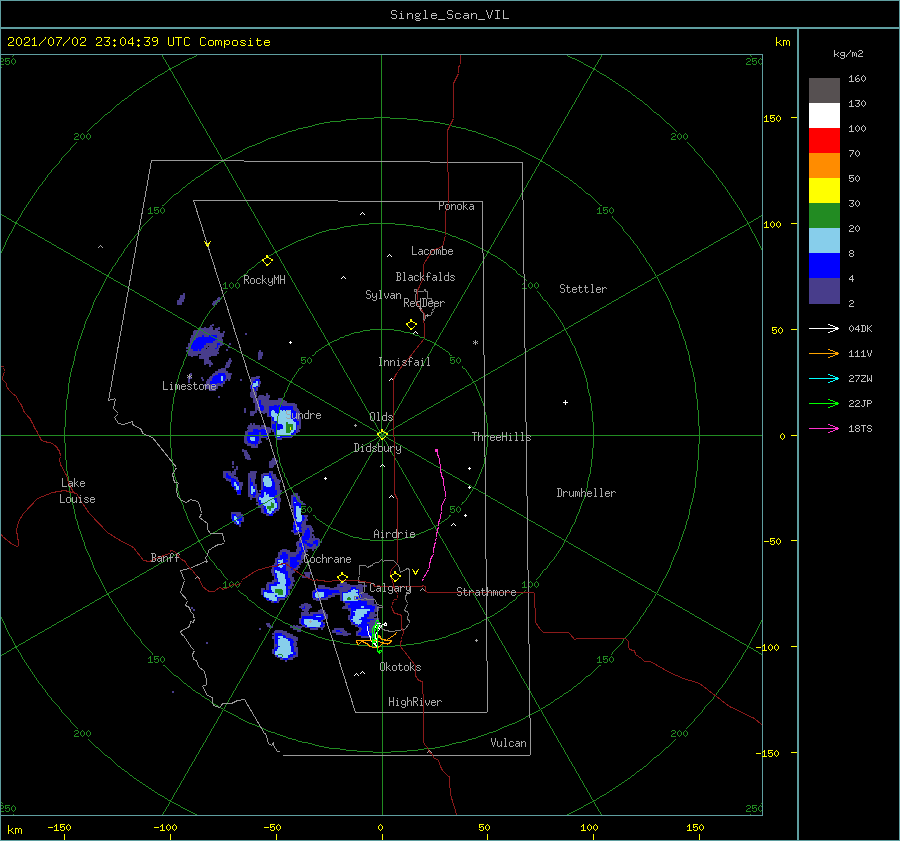Click the Airdrie city label

(x=394, y=534)
